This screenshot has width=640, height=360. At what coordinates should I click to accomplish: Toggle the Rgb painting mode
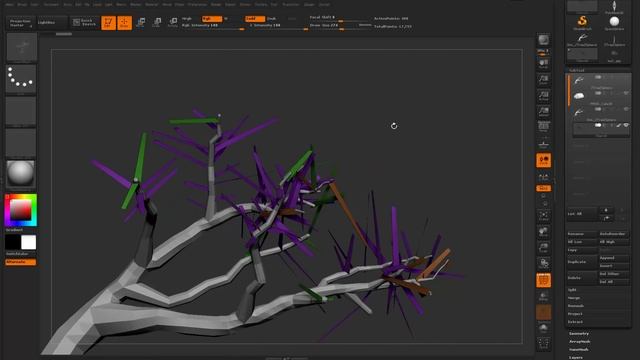212,19
